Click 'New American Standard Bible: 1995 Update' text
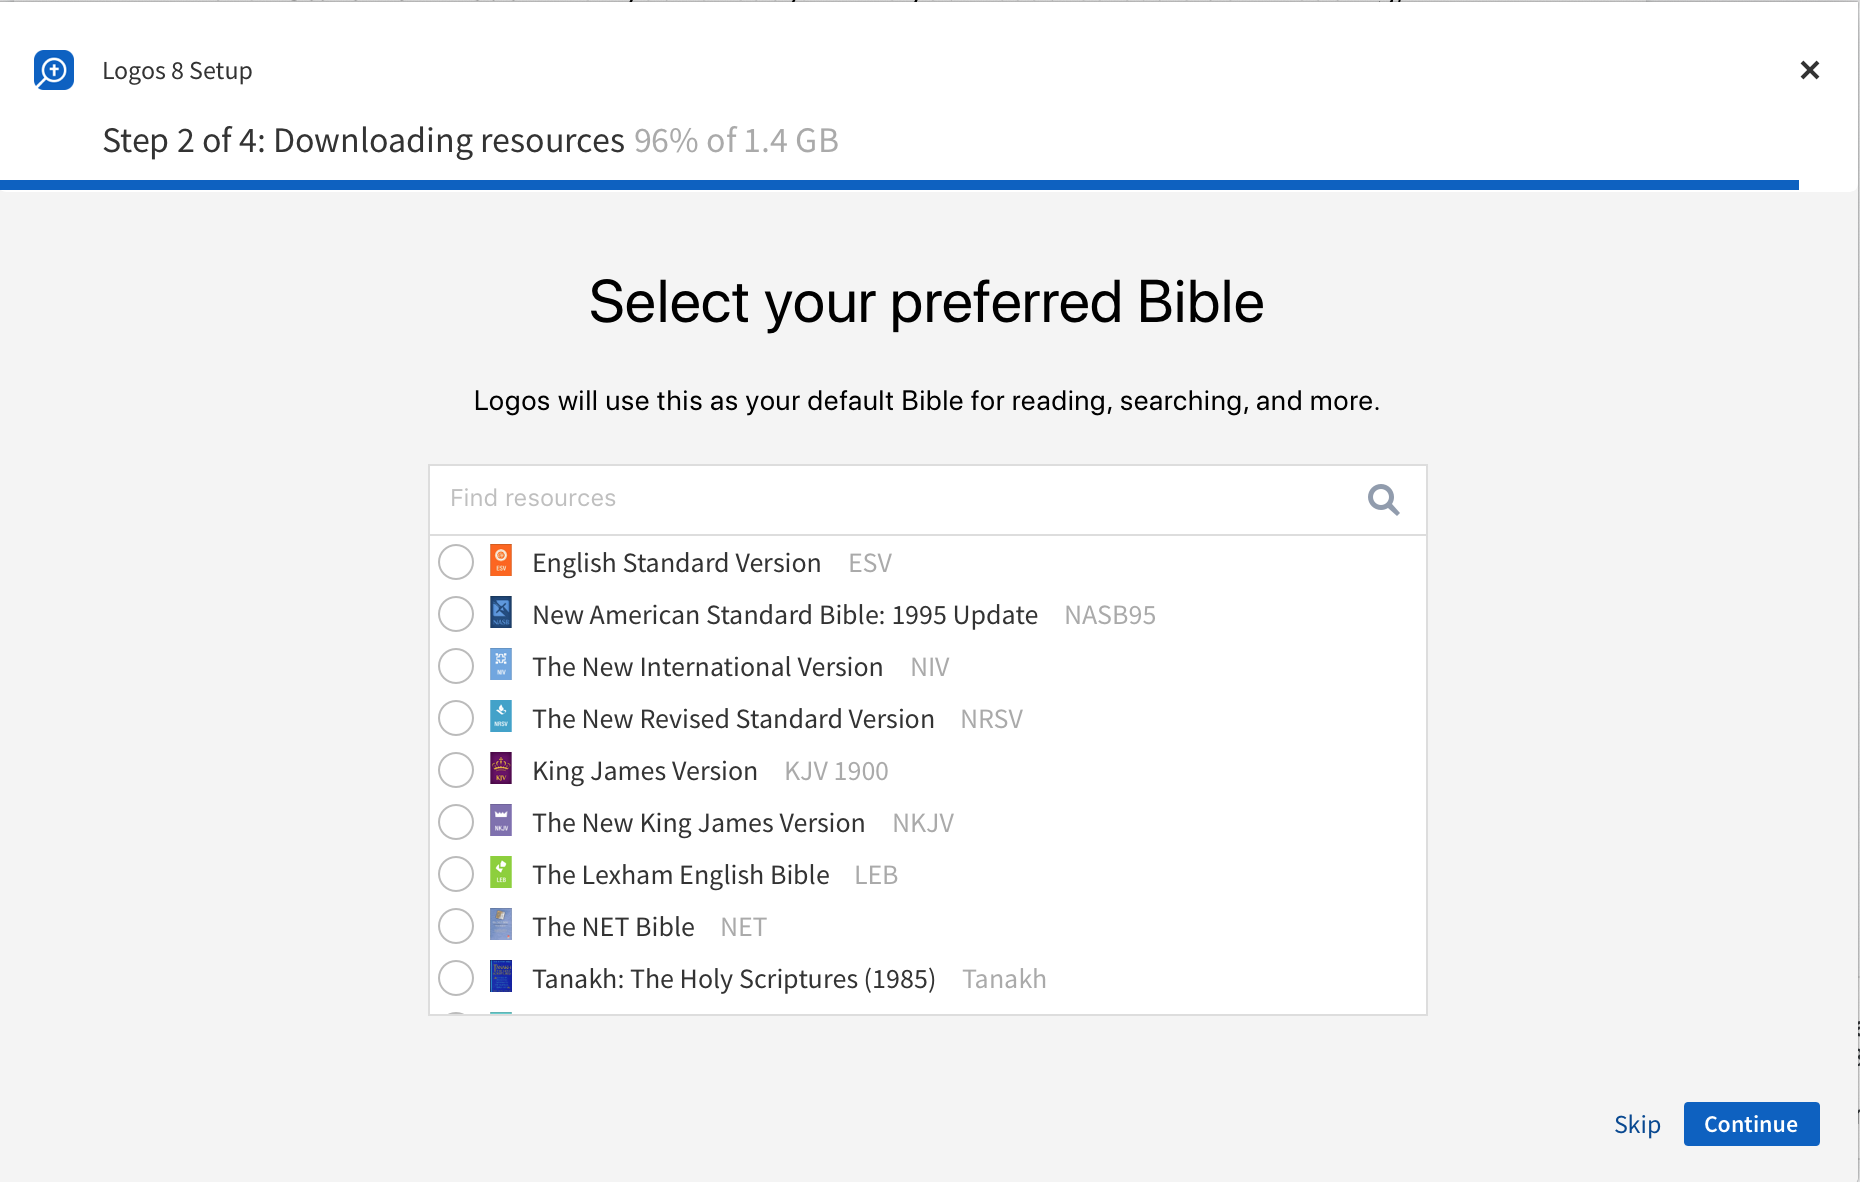The image size is (1860, 1182). pos(785,615)
